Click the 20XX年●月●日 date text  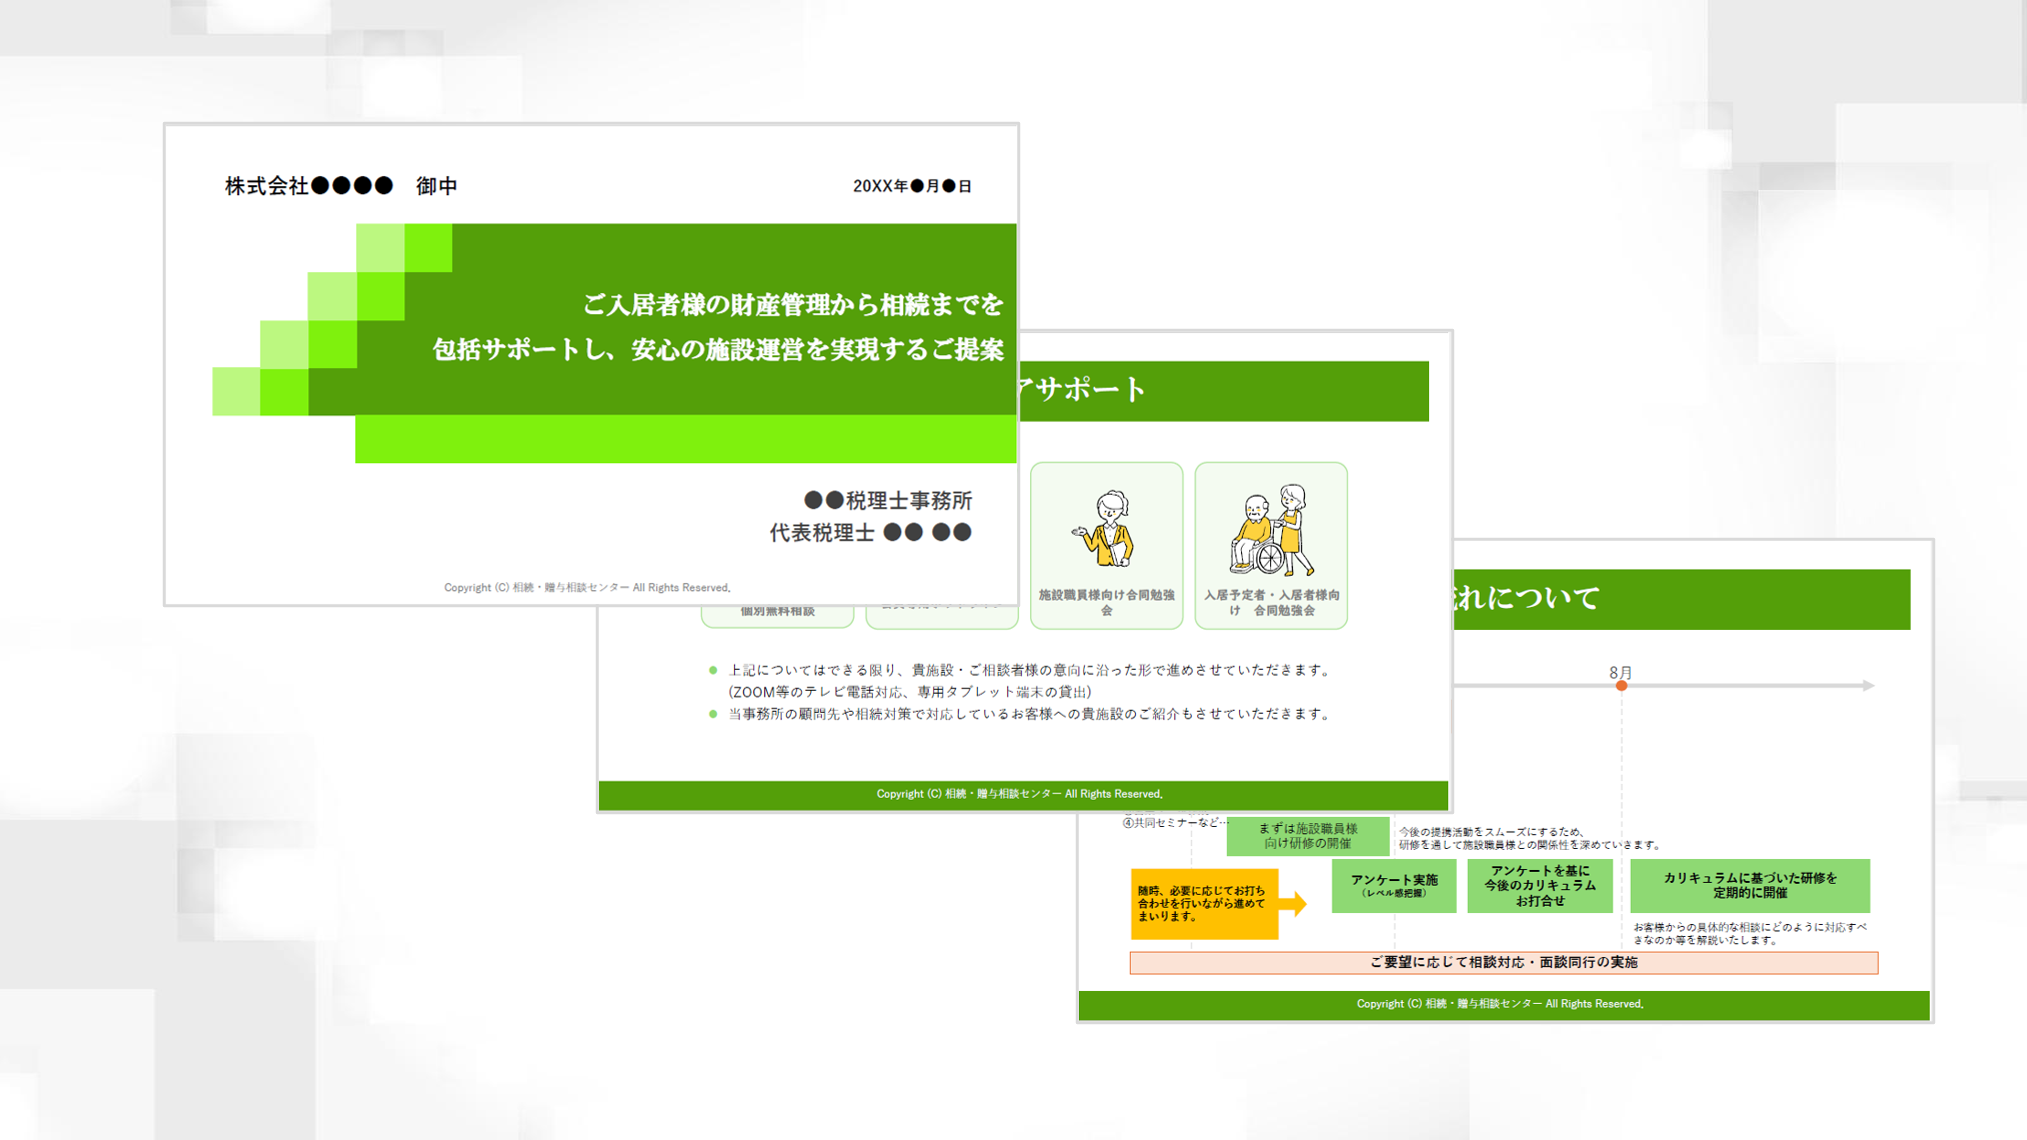[911, 186]
